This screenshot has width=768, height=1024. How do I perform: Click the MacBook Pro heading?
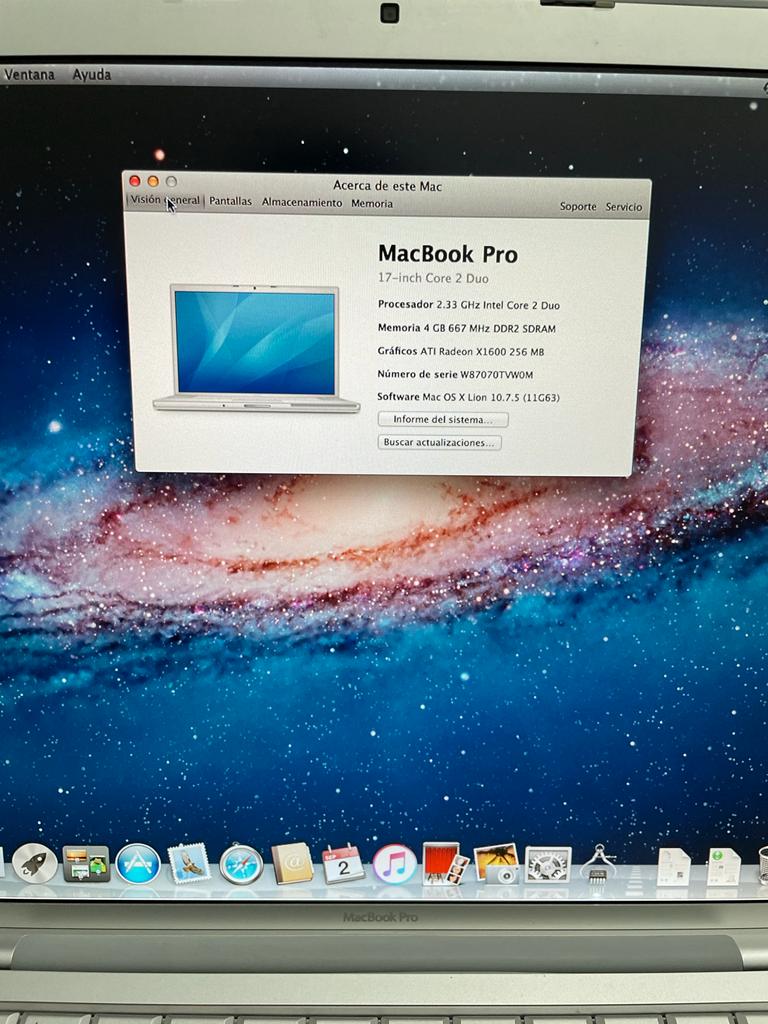447,254
